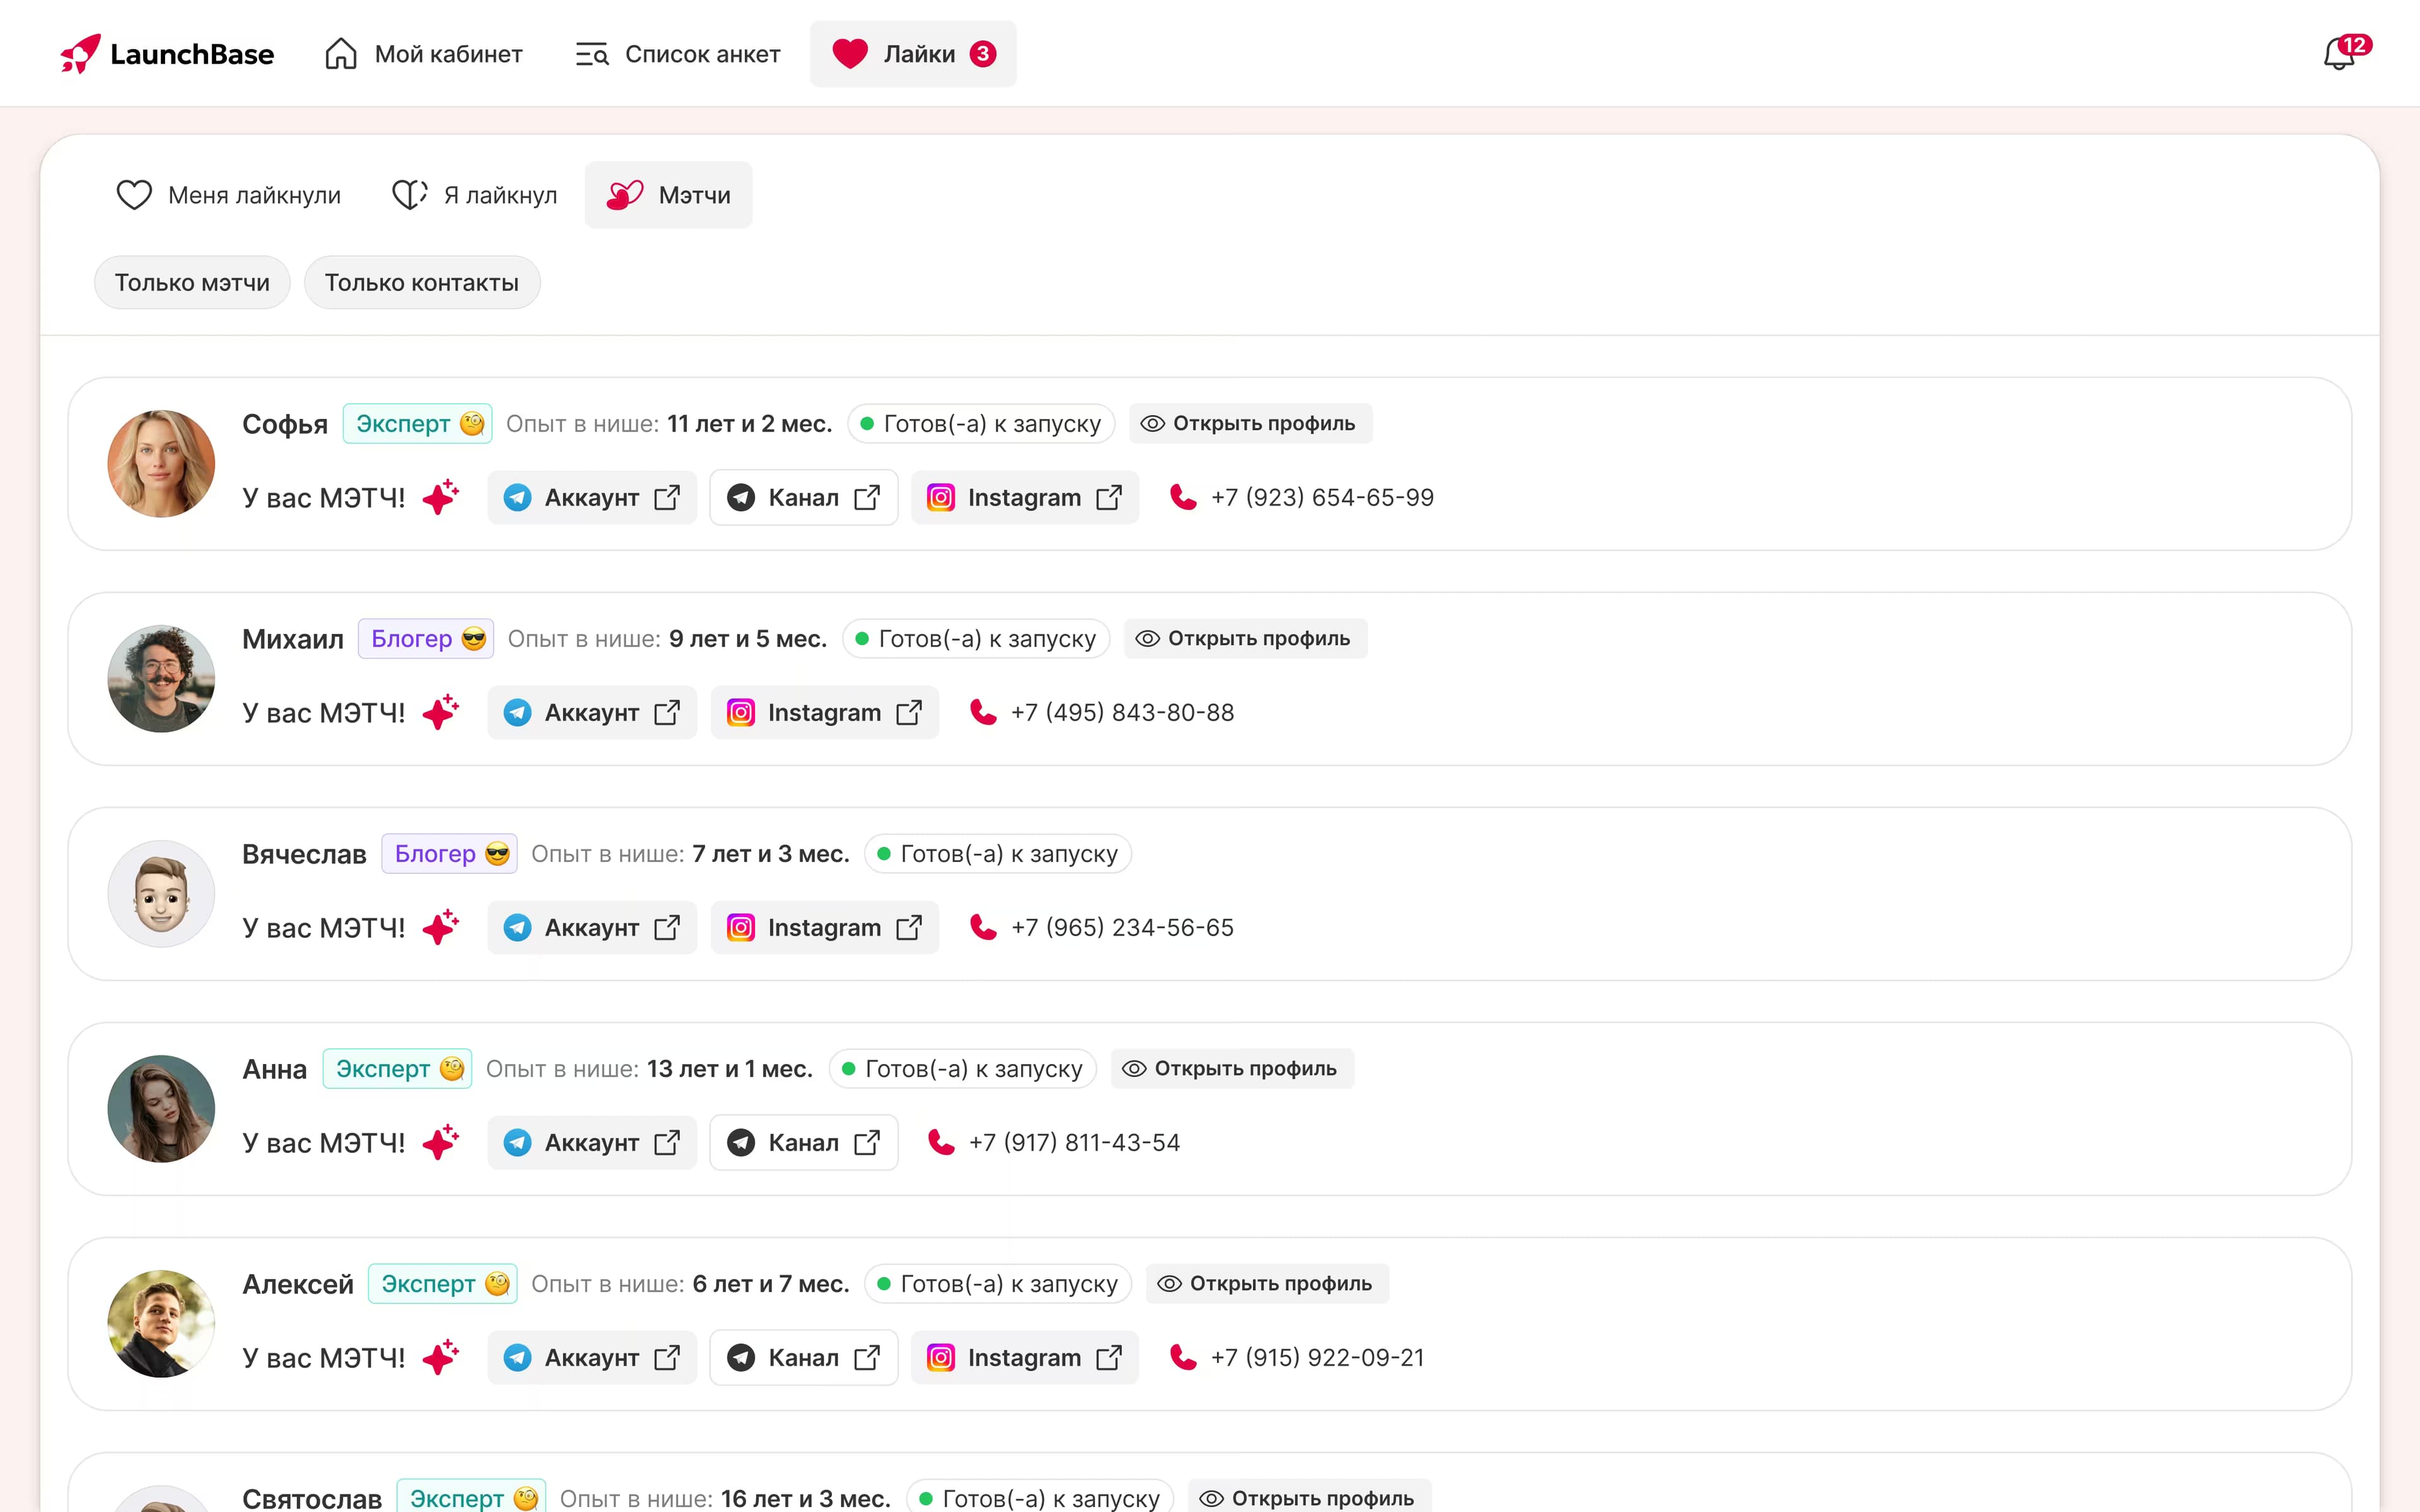Open Михаил's Instagram link
2420x1512 pixels.
(x=824, y=712)
